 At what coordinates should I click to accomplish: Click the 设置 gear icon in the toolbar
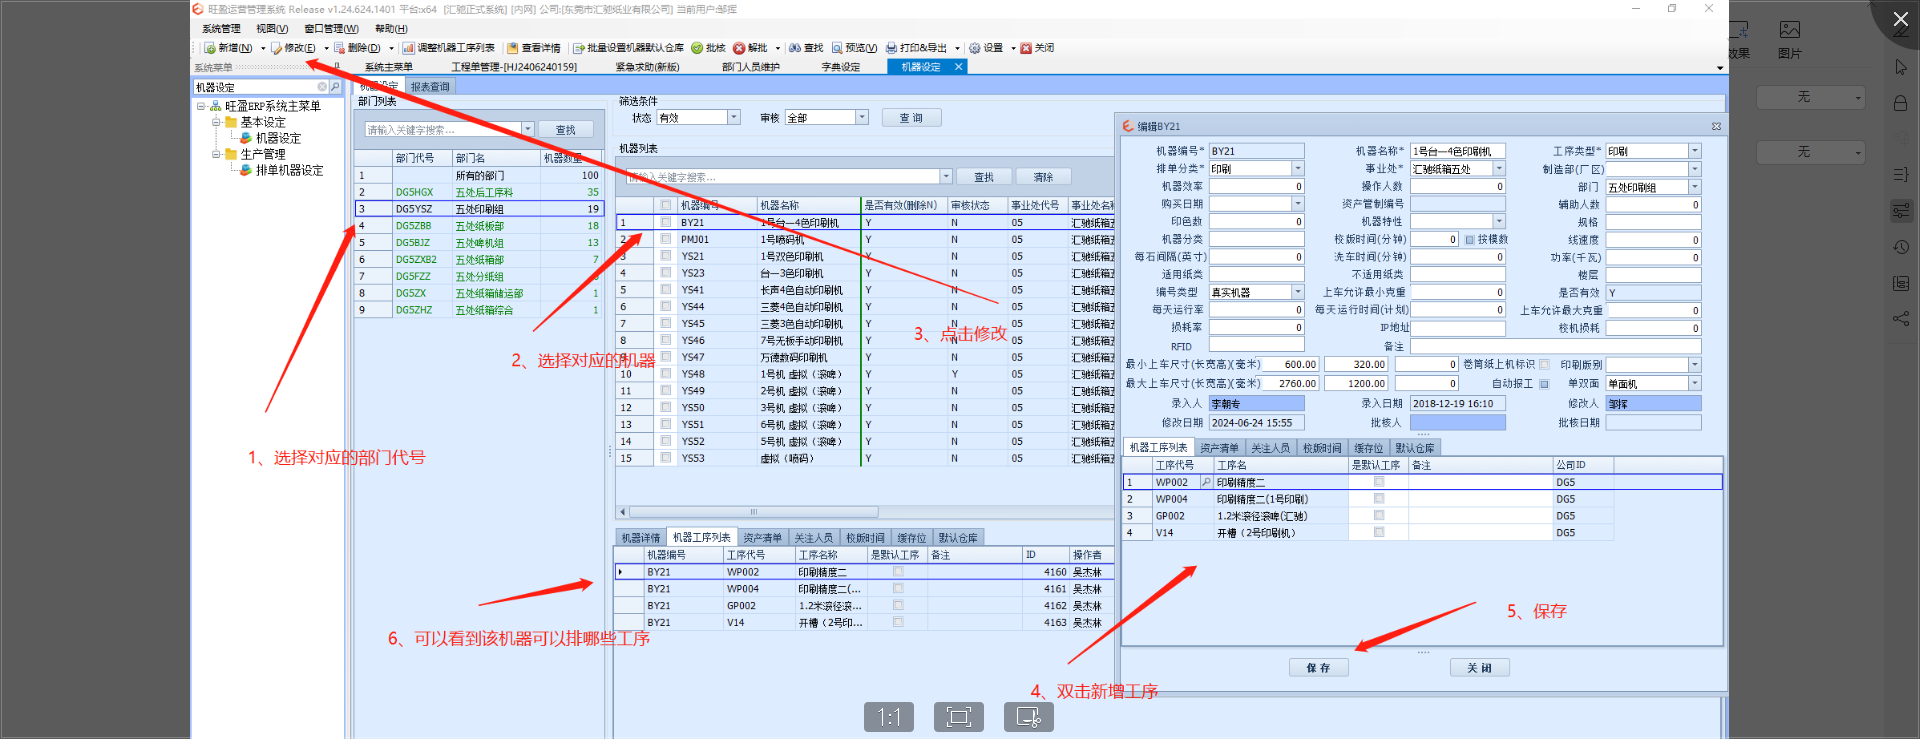(975, 48)
